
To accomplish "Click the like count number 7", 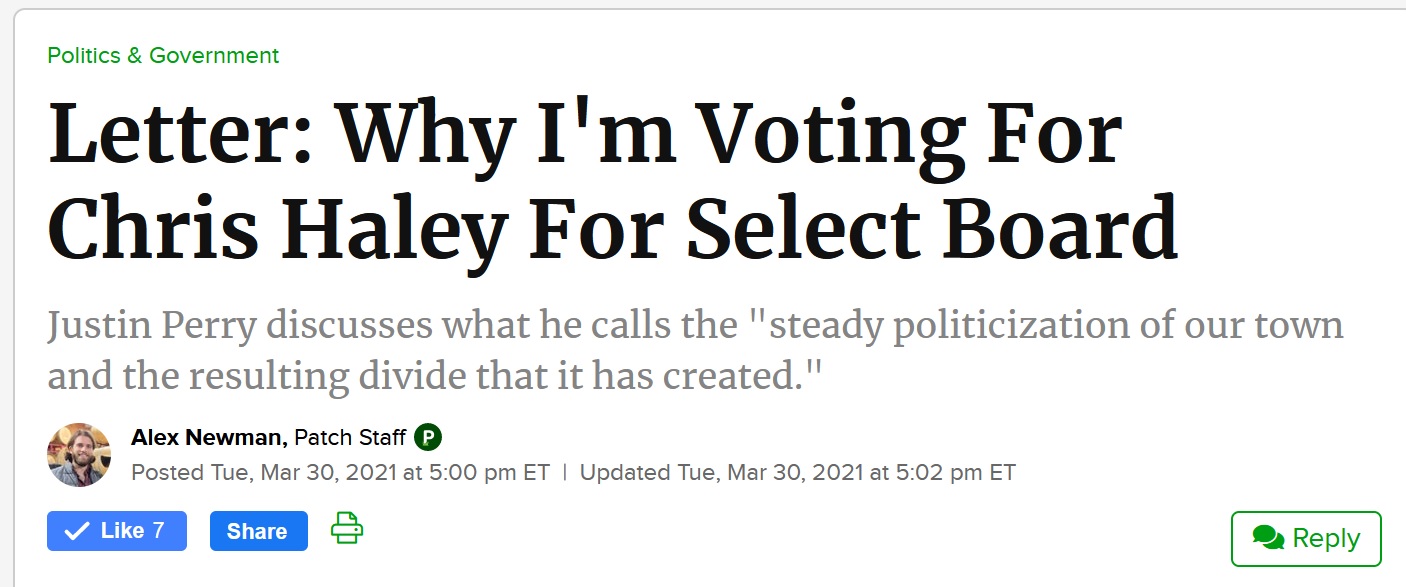I will (158, 531).
